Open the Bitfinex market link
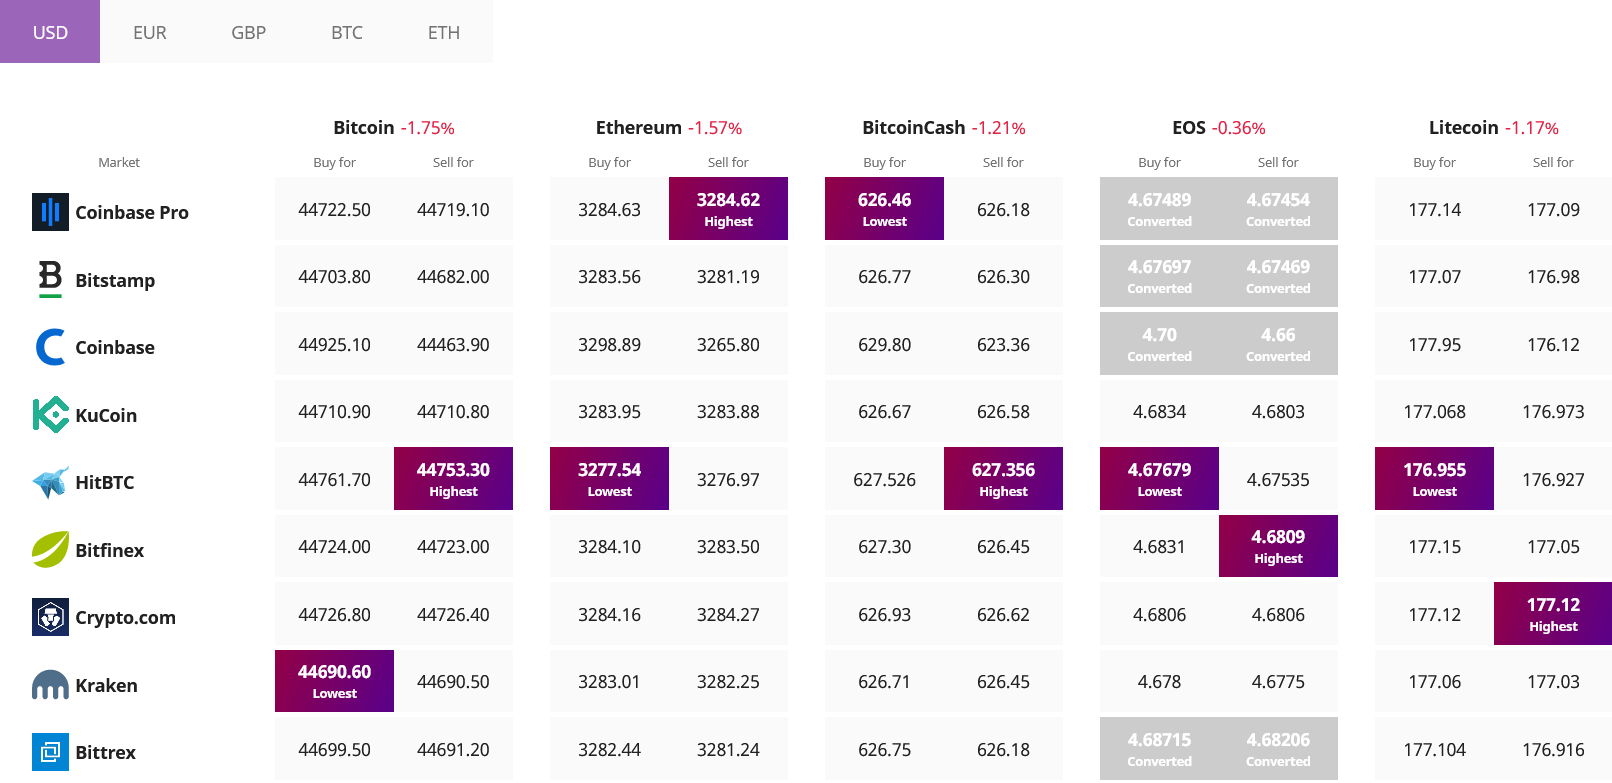 click(110, 550)
